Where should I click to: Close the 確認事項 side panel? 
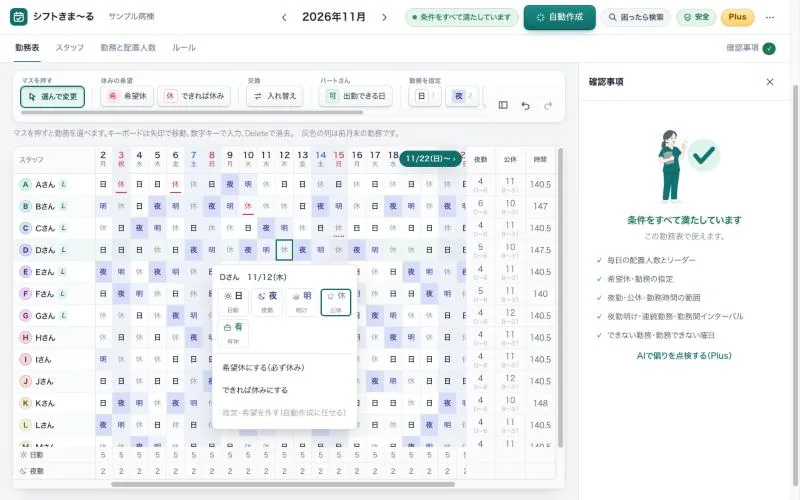770,82
